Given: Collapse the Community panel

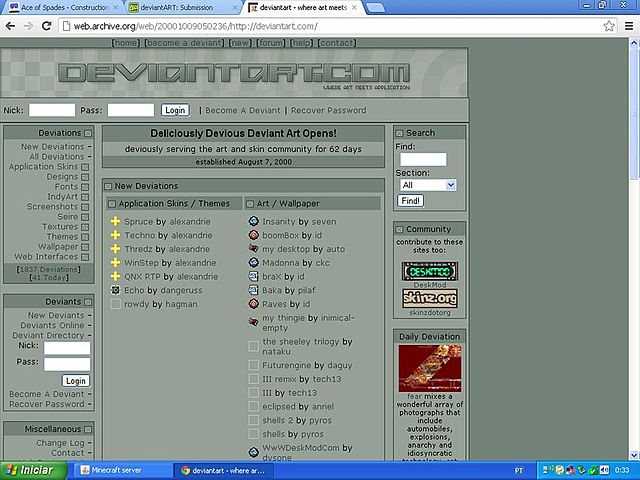Looking at the screenshot, I should pos(400,230).
